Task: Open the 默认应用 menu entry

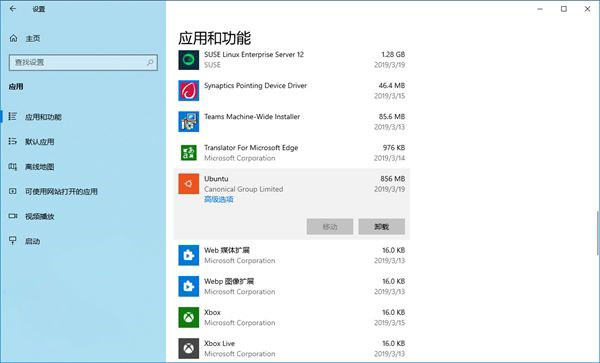Action: pos(39,142)
